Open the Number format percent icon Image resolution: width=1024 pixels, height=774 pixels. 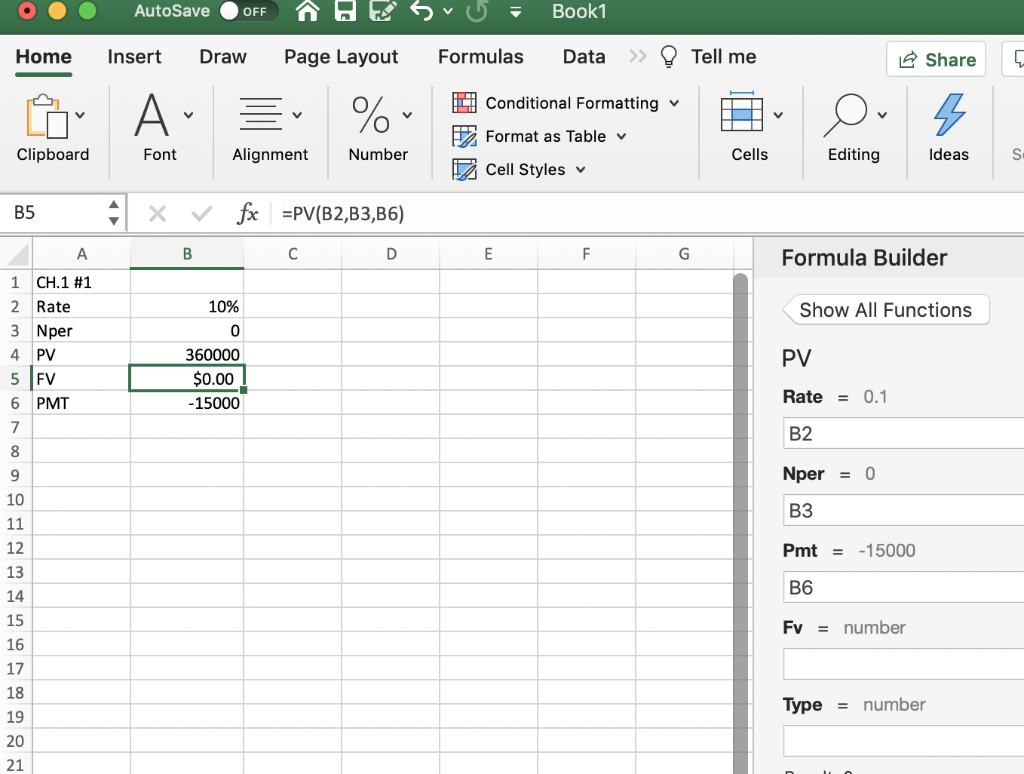point(370,115)
